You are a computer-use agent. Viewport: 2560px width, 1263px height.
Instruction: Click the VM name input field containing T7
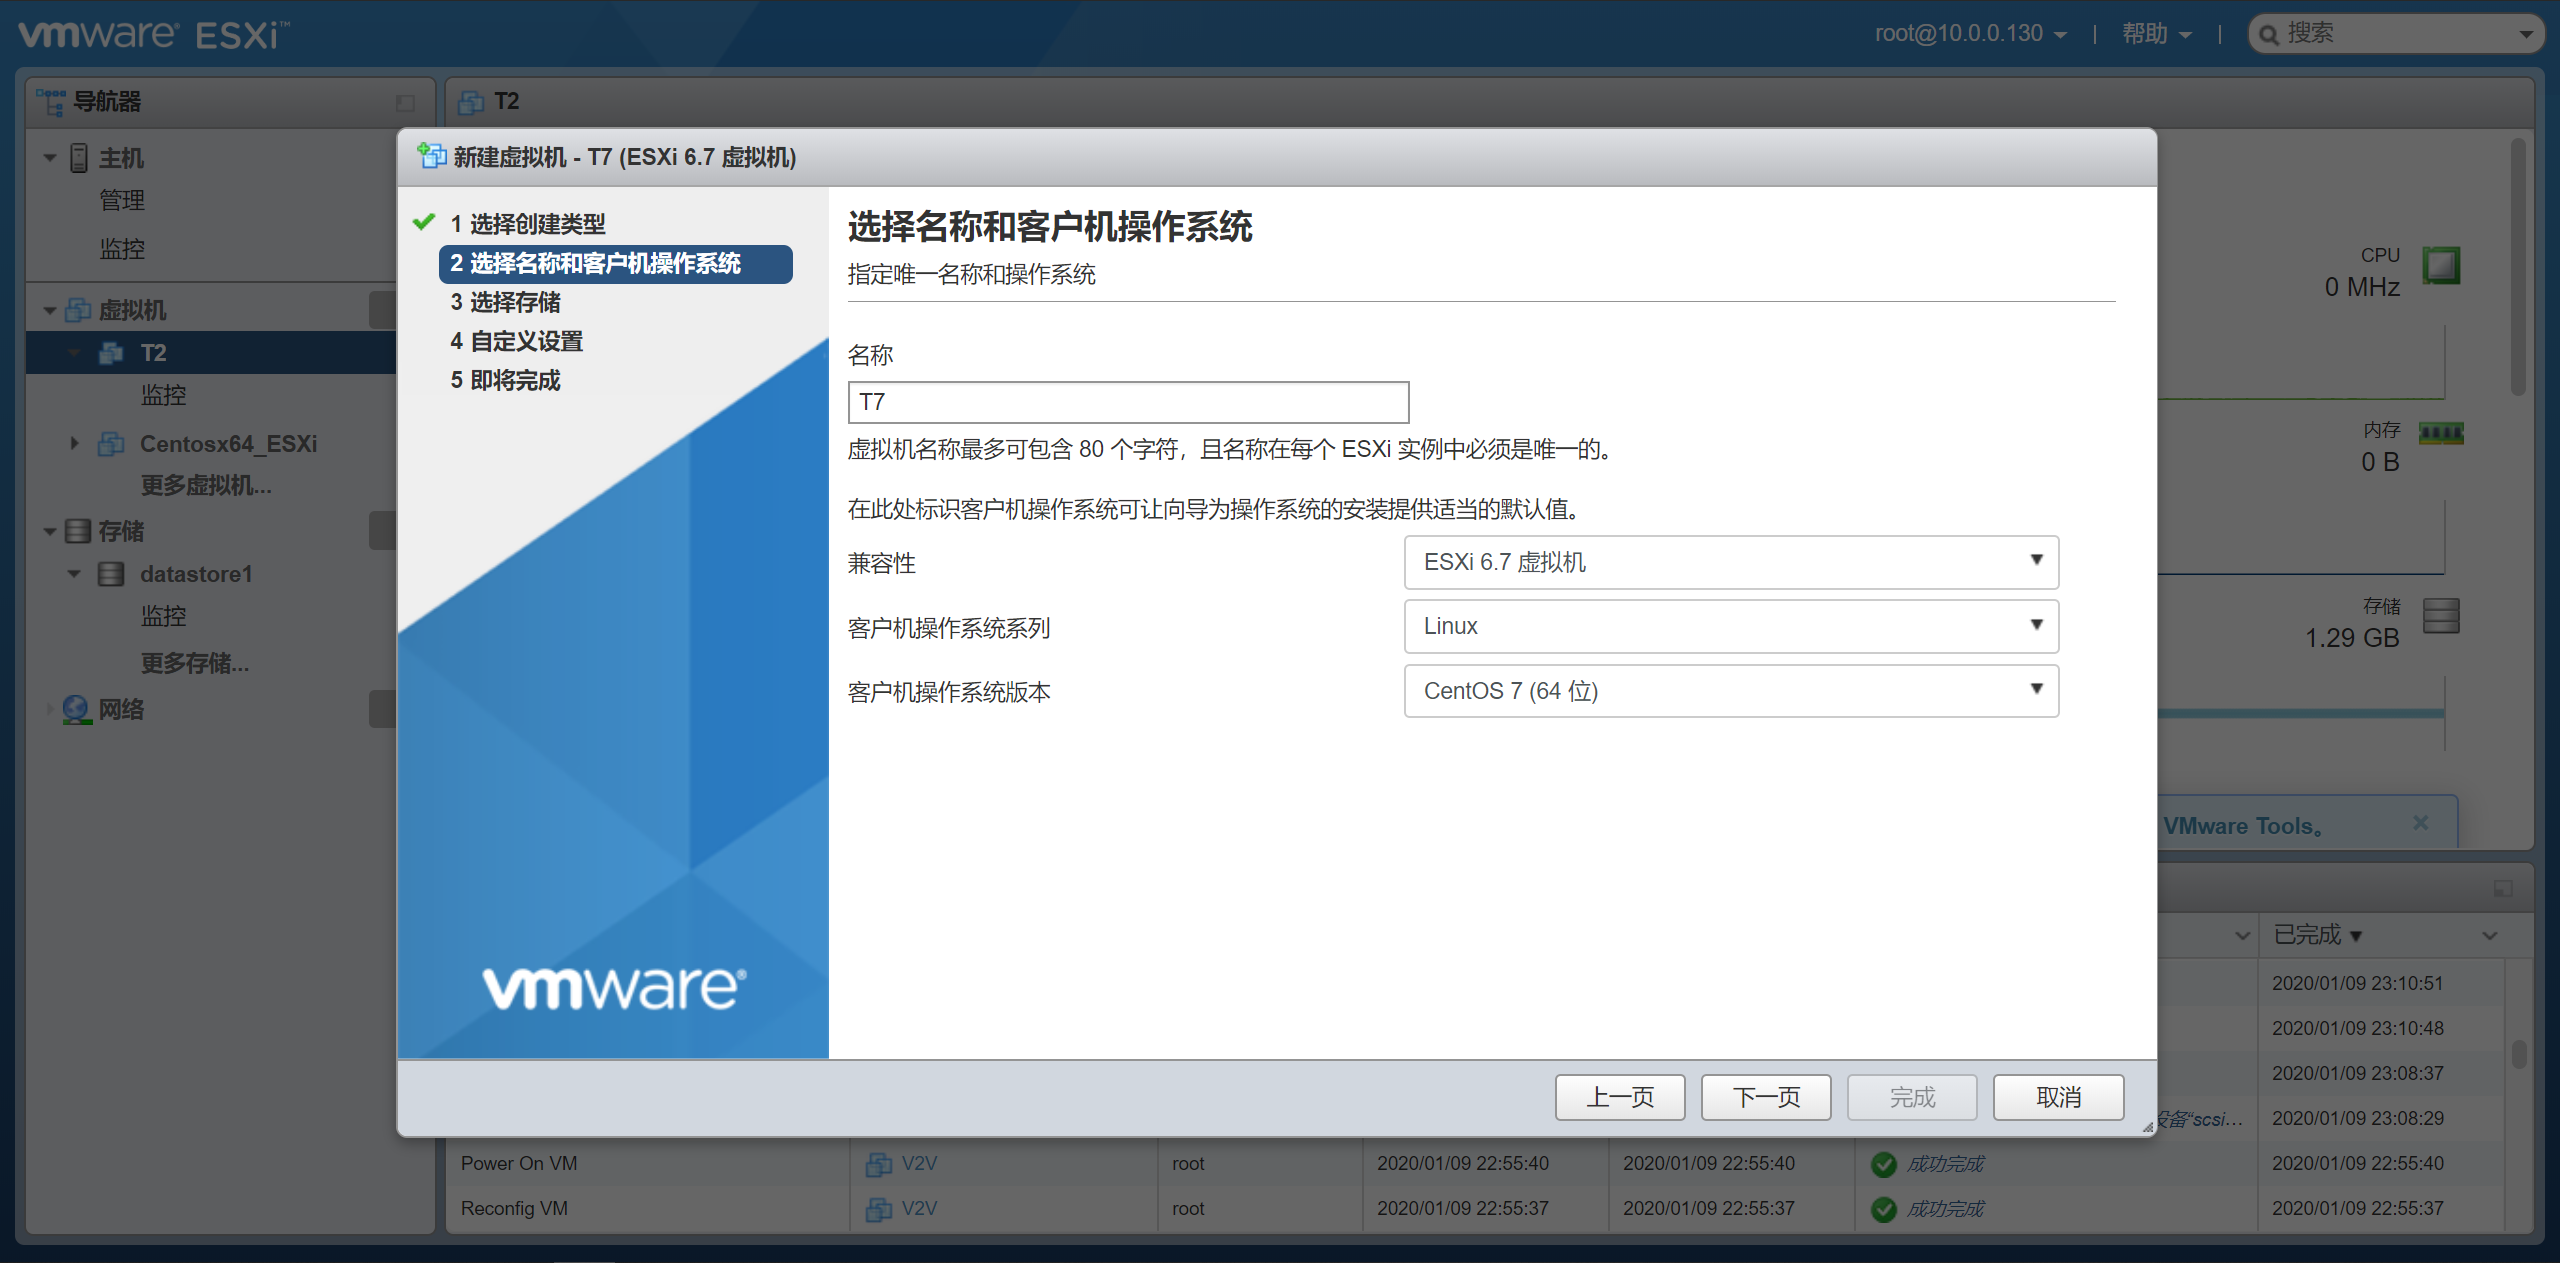(1128, 402)
